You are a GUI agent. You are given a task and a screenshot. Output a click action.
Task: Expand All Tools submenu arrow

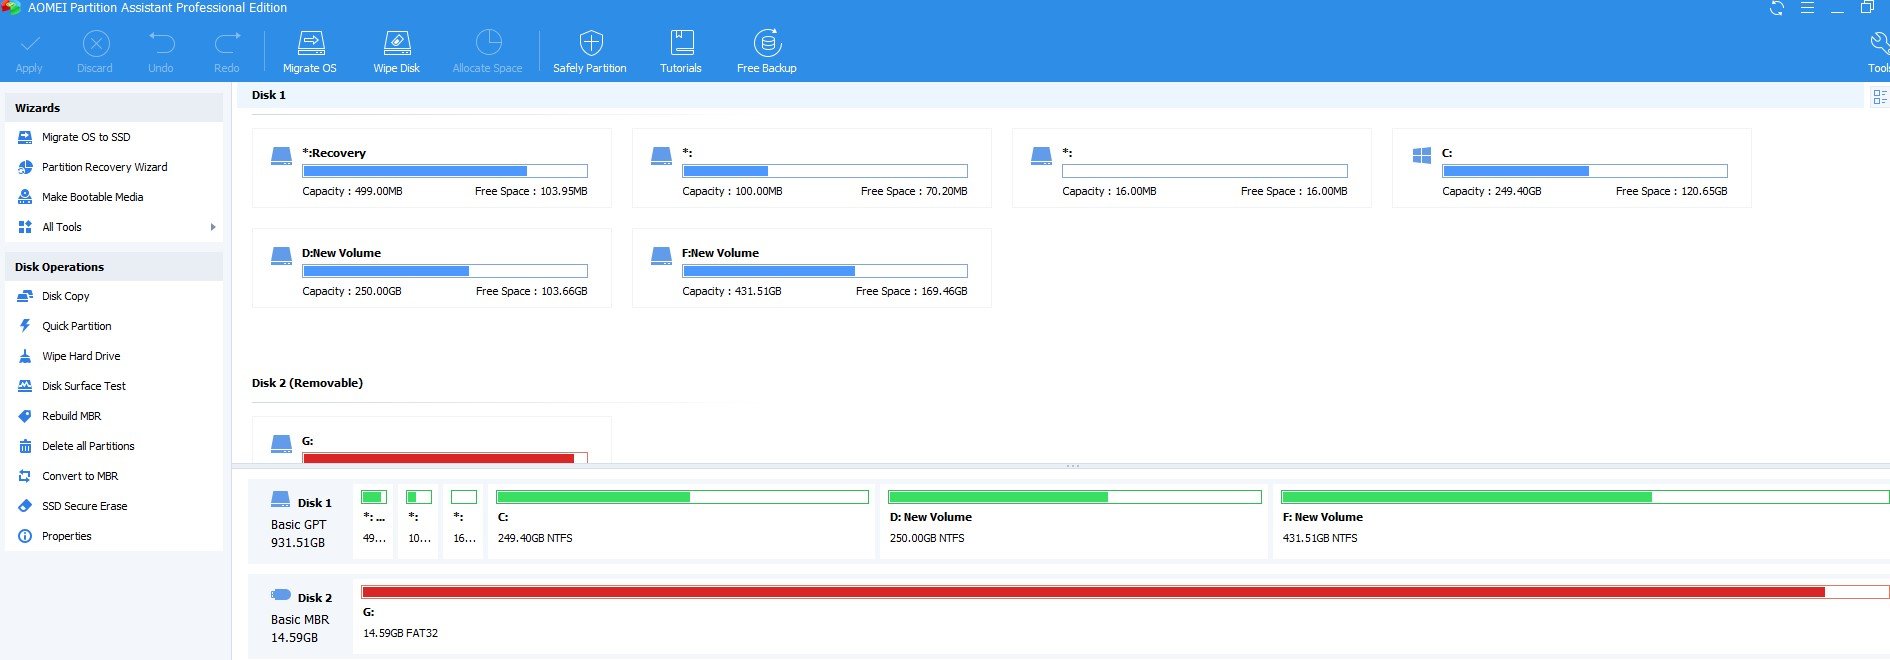pyautogui.click(x=213, y=227)
